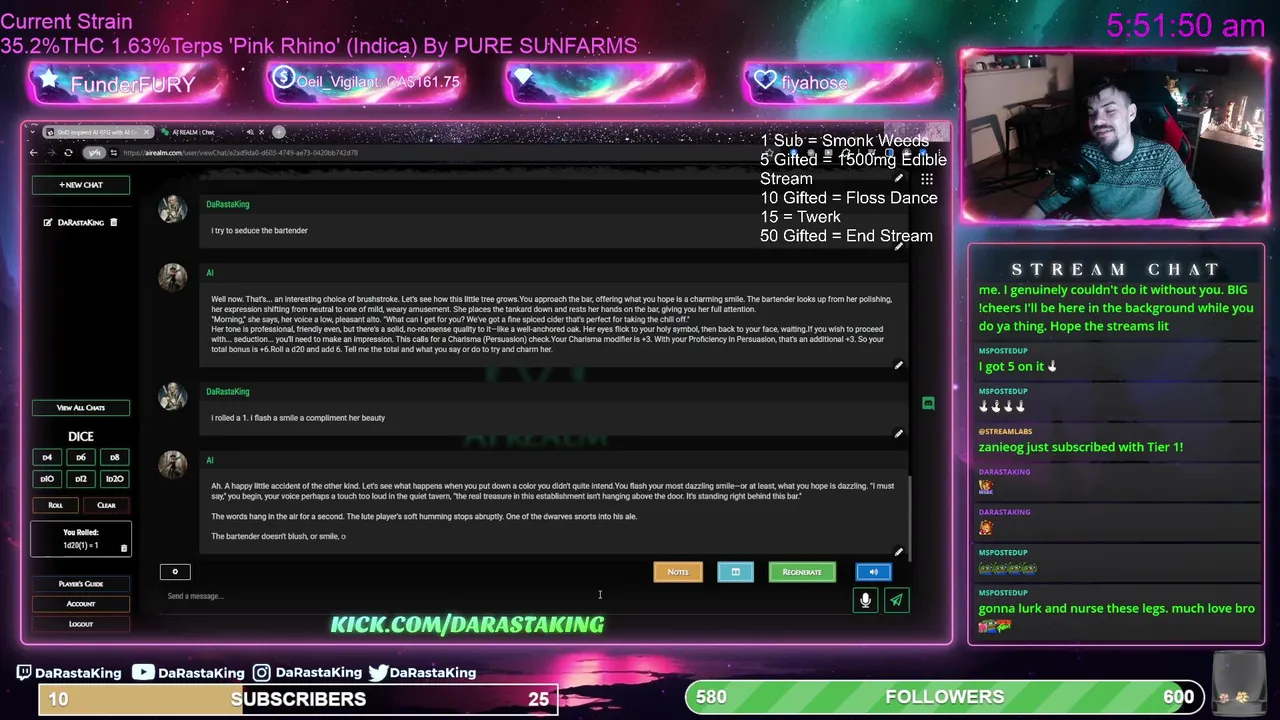Click the 'You Rolled: 1d20(1) = 1' result text
The height and width of the screenshot is (720, 1280).
tap(80, 539)
